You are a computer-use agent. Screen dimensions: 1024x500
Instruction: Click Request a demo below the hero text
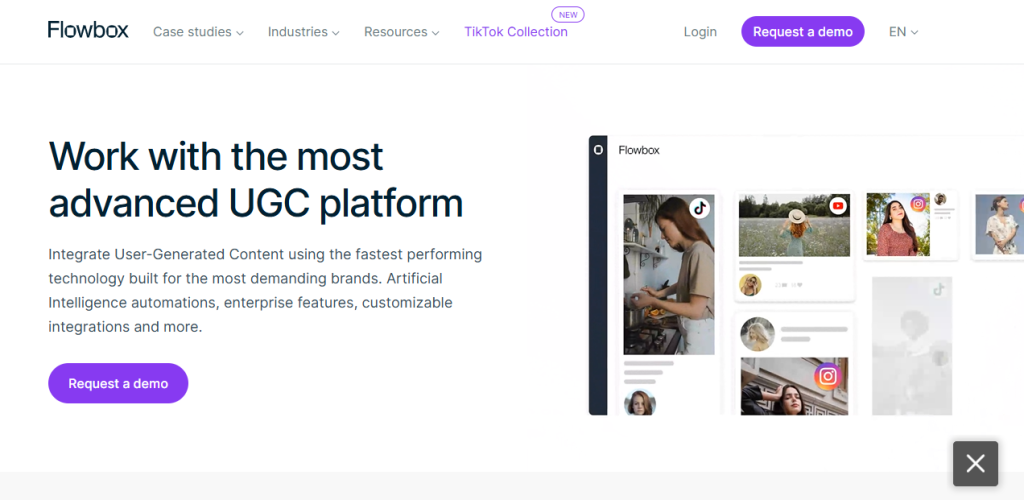118,383
